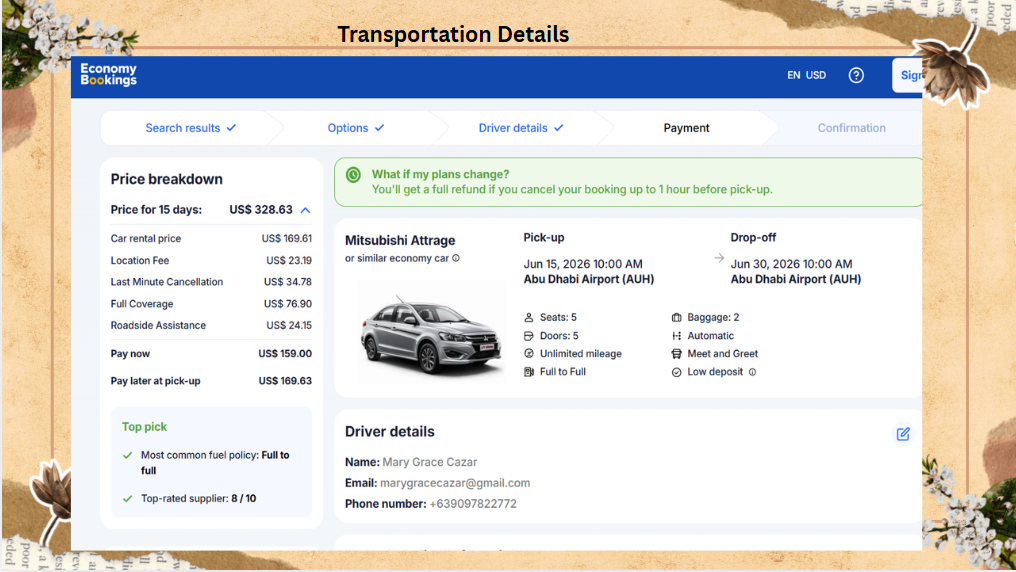Return to the Options step

click(356, 128)
